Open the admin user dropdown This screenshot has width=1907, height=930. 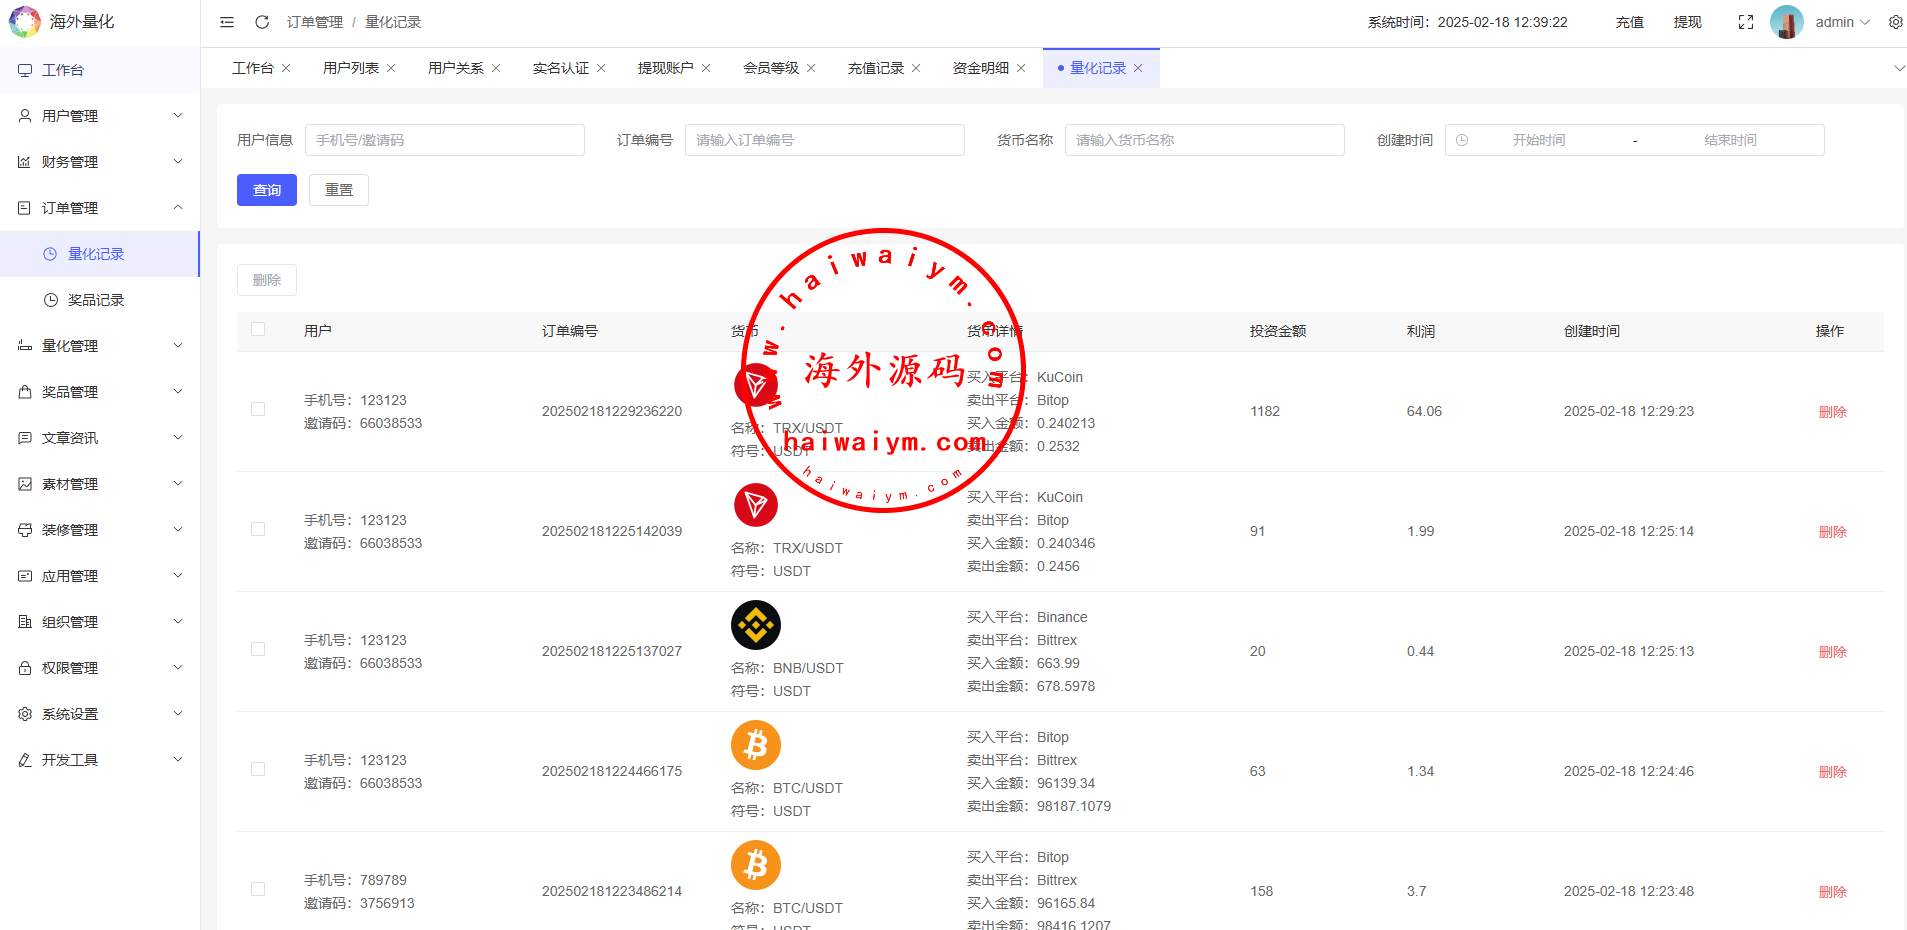click(1842, 22)
